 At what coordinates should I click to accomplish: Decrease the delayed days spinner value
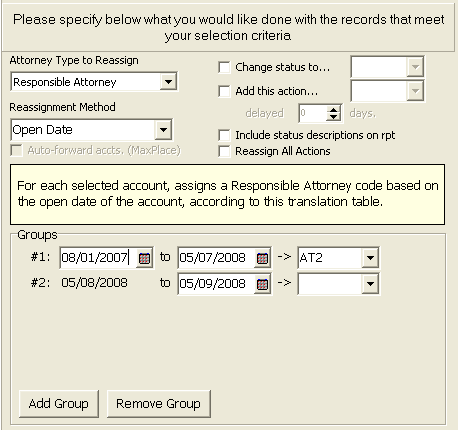[333, 117]
